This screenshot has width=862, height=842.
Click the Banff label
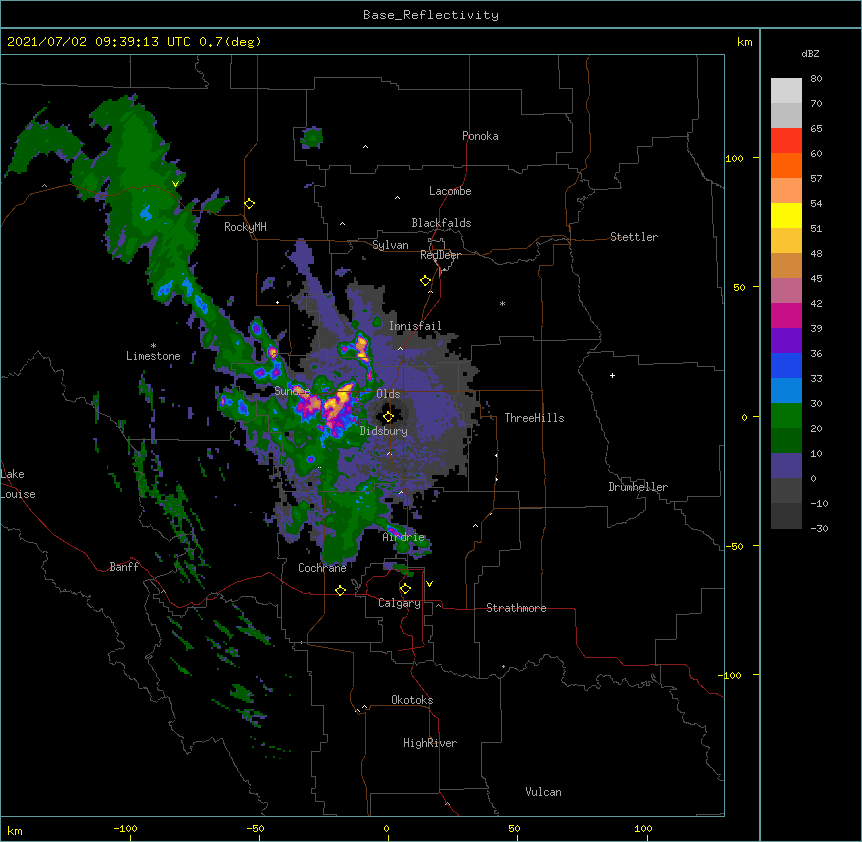[124, 567]
